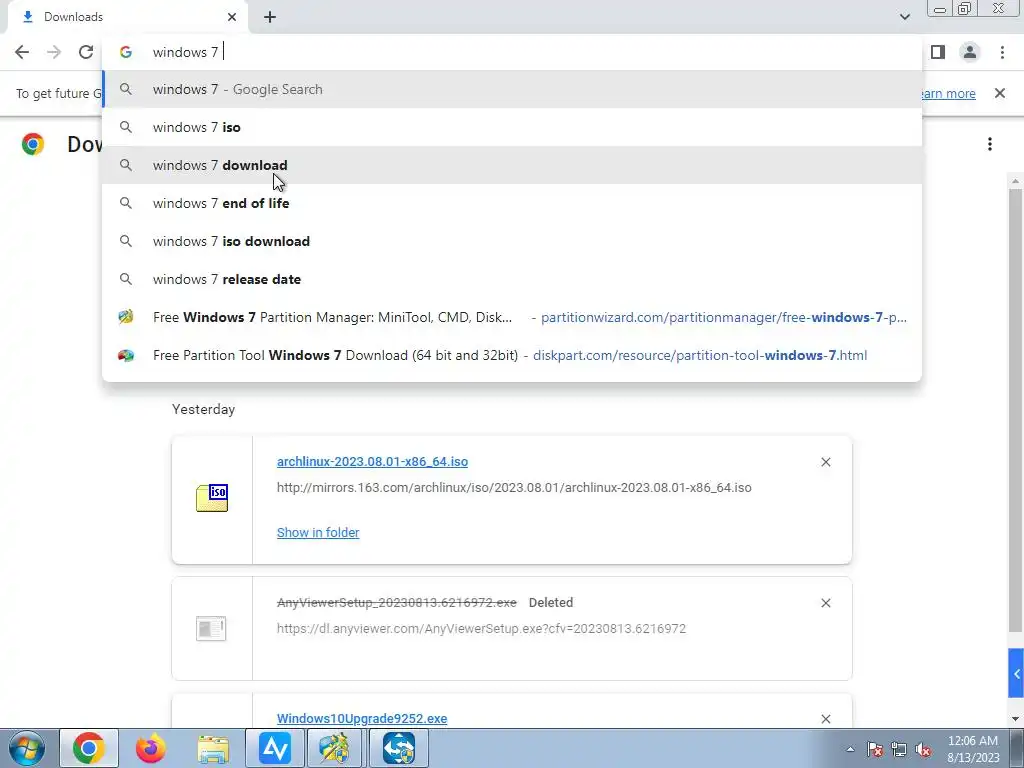Click the anyviewer.com download URL text
The height and width of the screenshot is (768, 1024).
pyautogui.click(x=481, y=629)
